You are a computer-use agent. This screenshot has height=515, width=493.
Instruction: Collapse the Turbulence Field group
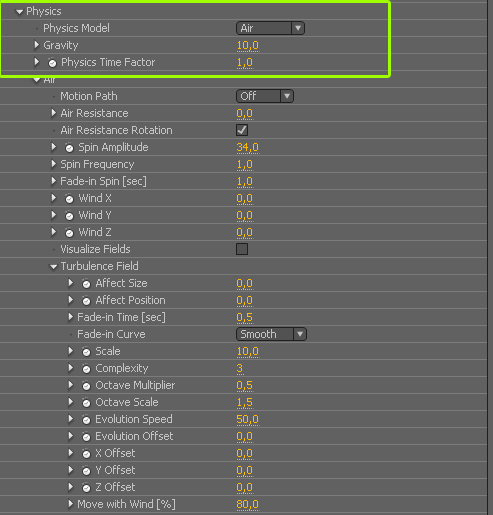[53, 267]
